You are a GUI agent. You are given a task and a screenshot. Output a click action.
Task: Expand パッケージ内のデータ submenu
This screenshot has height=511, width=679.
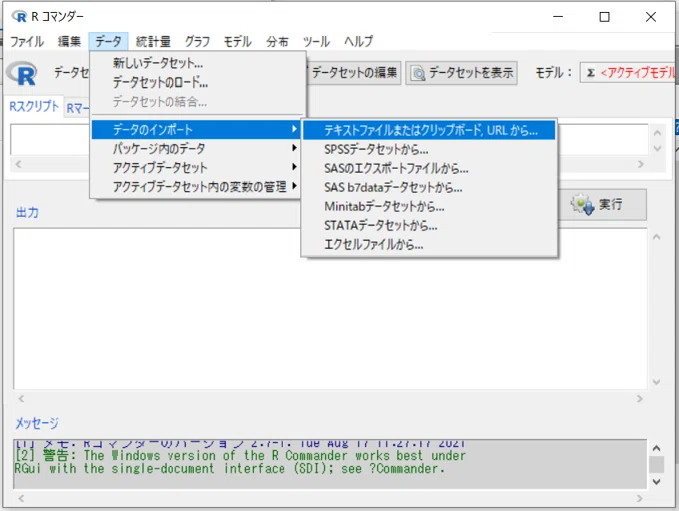196,149
